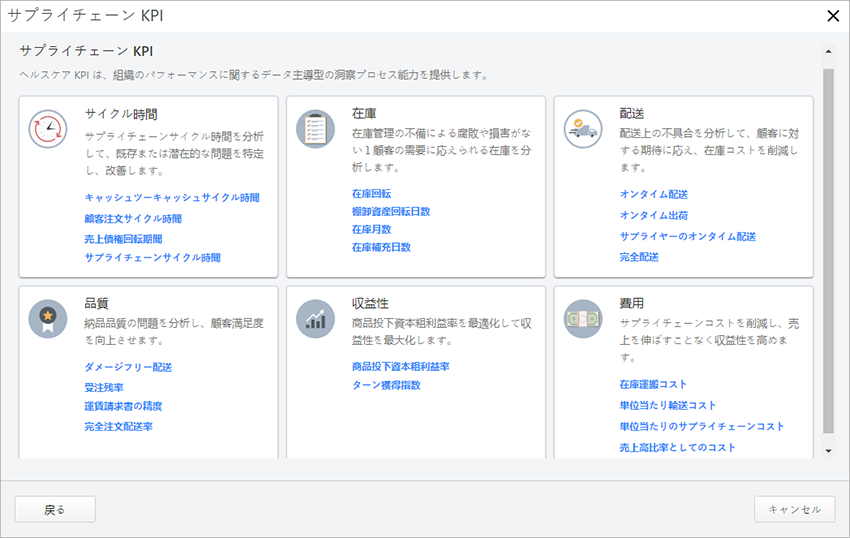Image resolution: width=850 pixels, height=538 pixels.
Task: Click the 在庫 clipboard checklist icon
Action: coord(315,129)
